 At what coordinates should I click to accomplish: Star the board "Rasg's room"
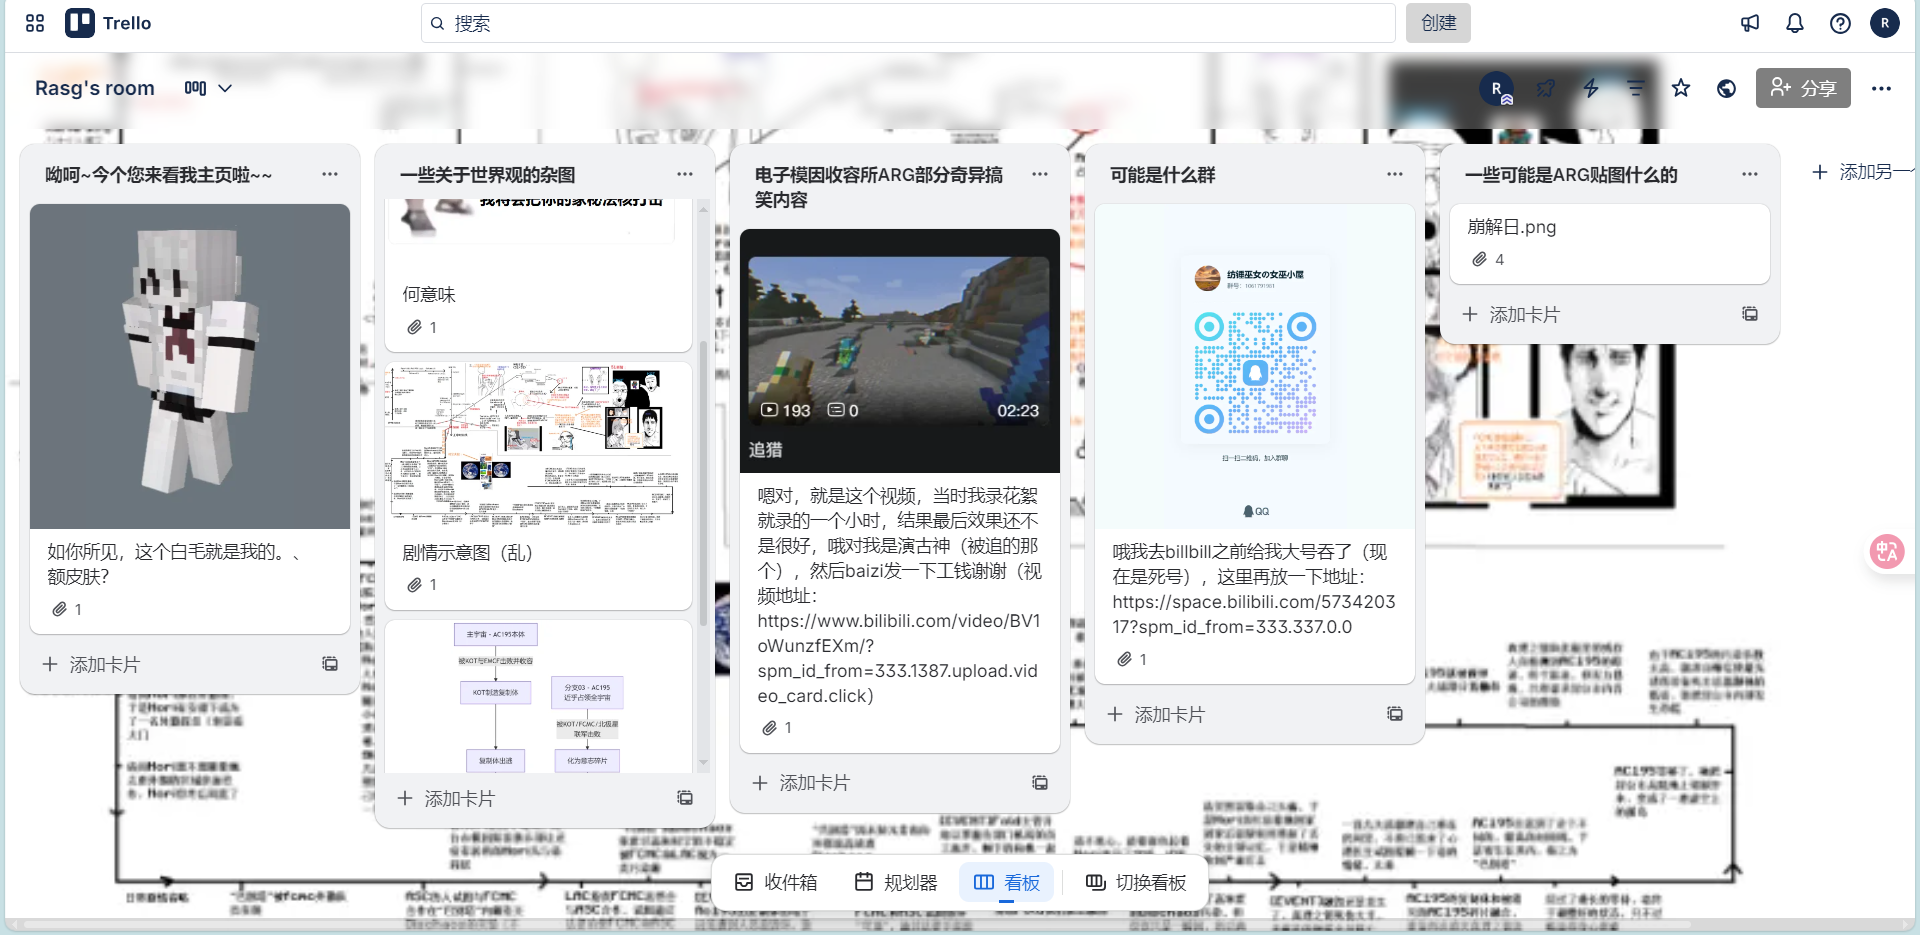[x=1681, y=88]
